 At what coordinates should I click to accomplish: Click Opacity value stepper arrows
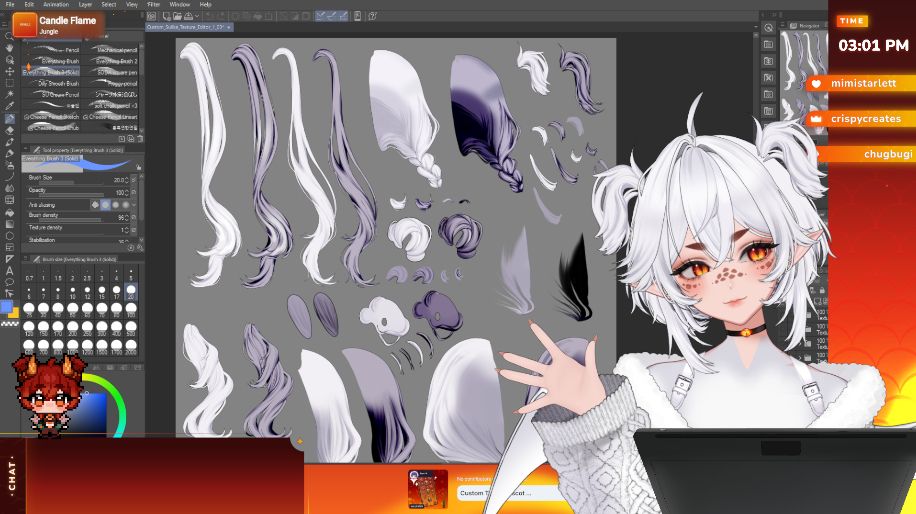pos(127,192)
